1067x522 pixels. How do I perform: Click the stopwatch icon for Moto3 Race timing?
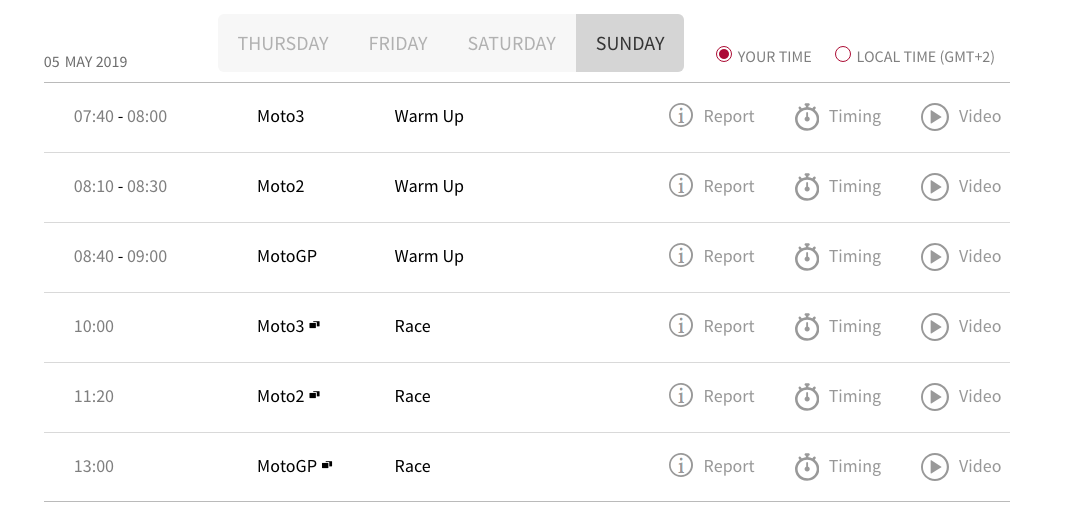pos(807,327)
